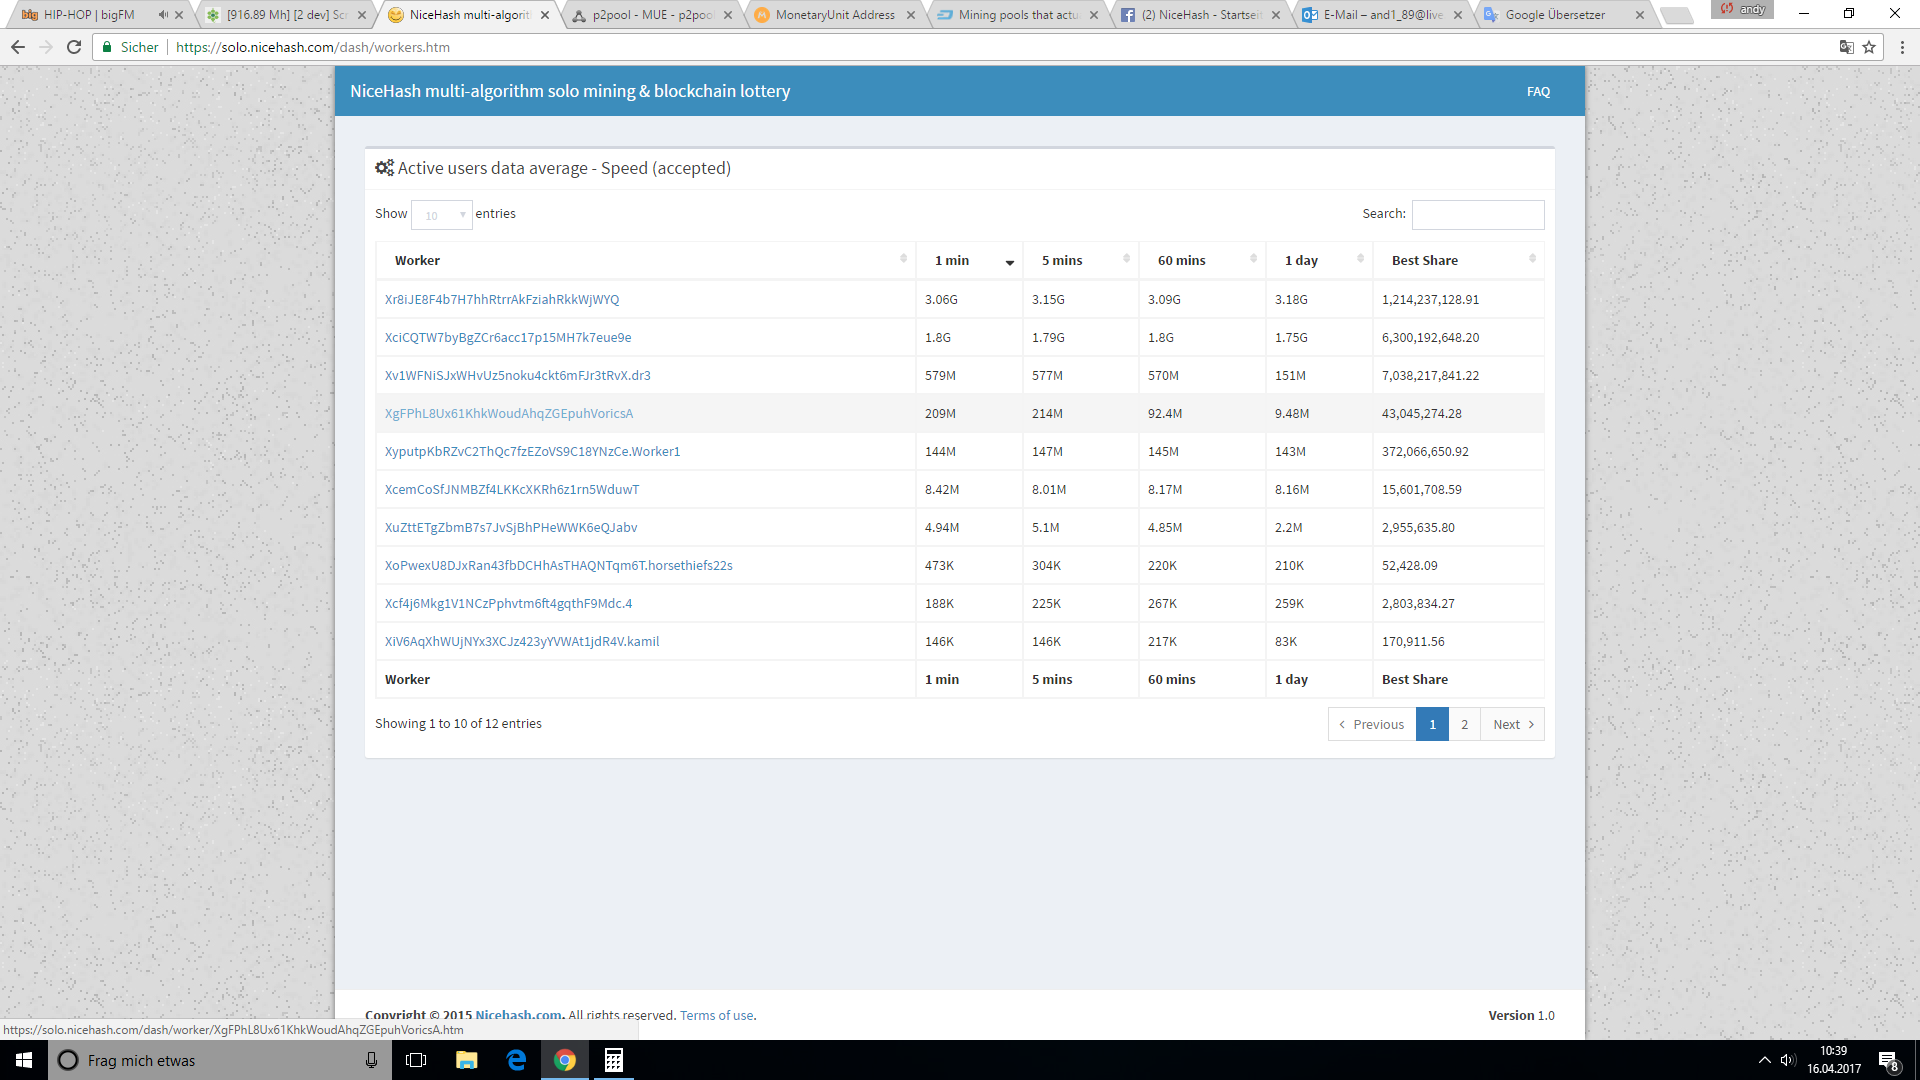The image size is (1920, 1080).
Task: Close the Google Übersetzer tab
Action: point(1640,15)
